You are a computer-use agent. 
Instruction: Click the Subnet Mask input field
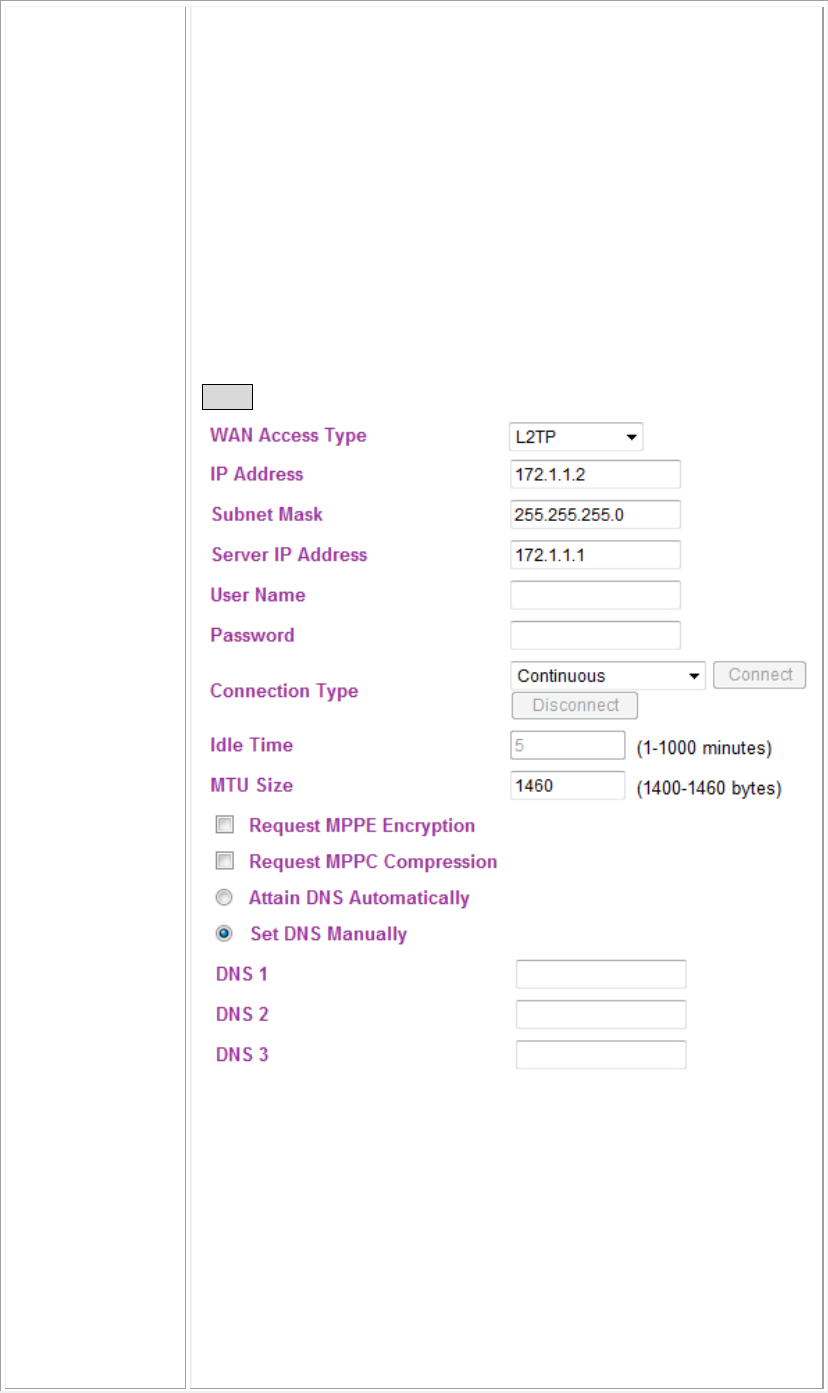coord(596,514)
